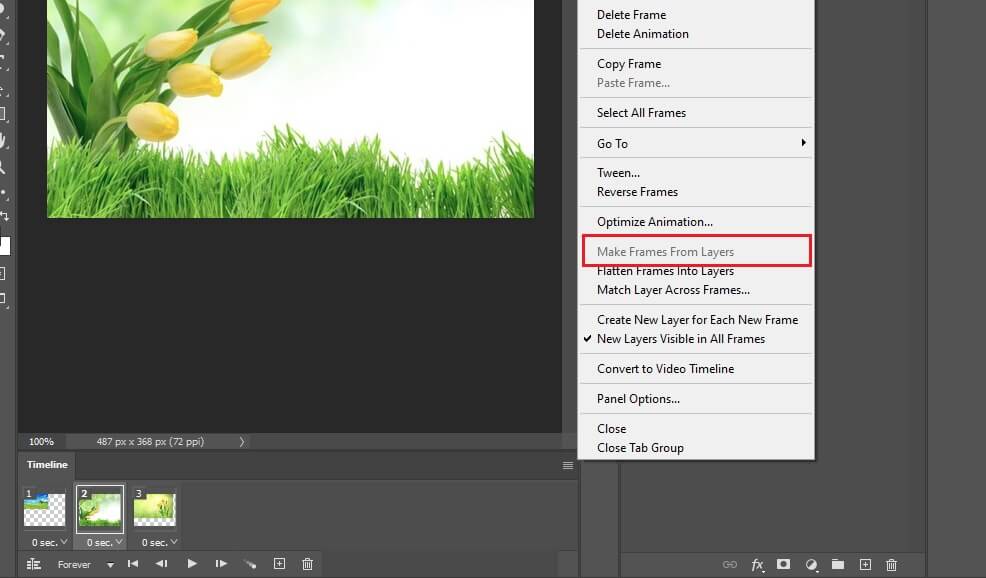Enable "Create New Layer for Each New Frame"

pyautogui.click(x=697, y=319)
